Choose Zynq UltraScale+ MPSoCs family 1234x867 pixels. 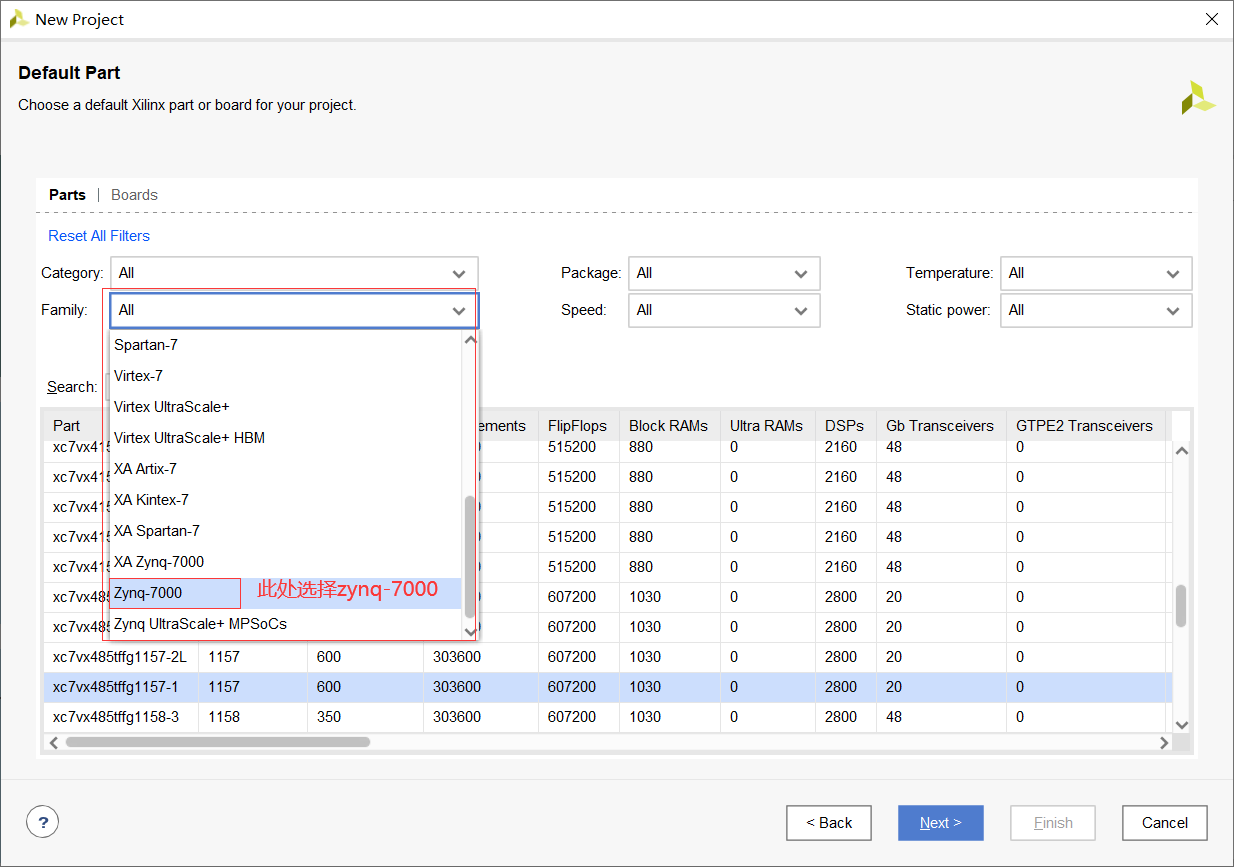[285, 624]
